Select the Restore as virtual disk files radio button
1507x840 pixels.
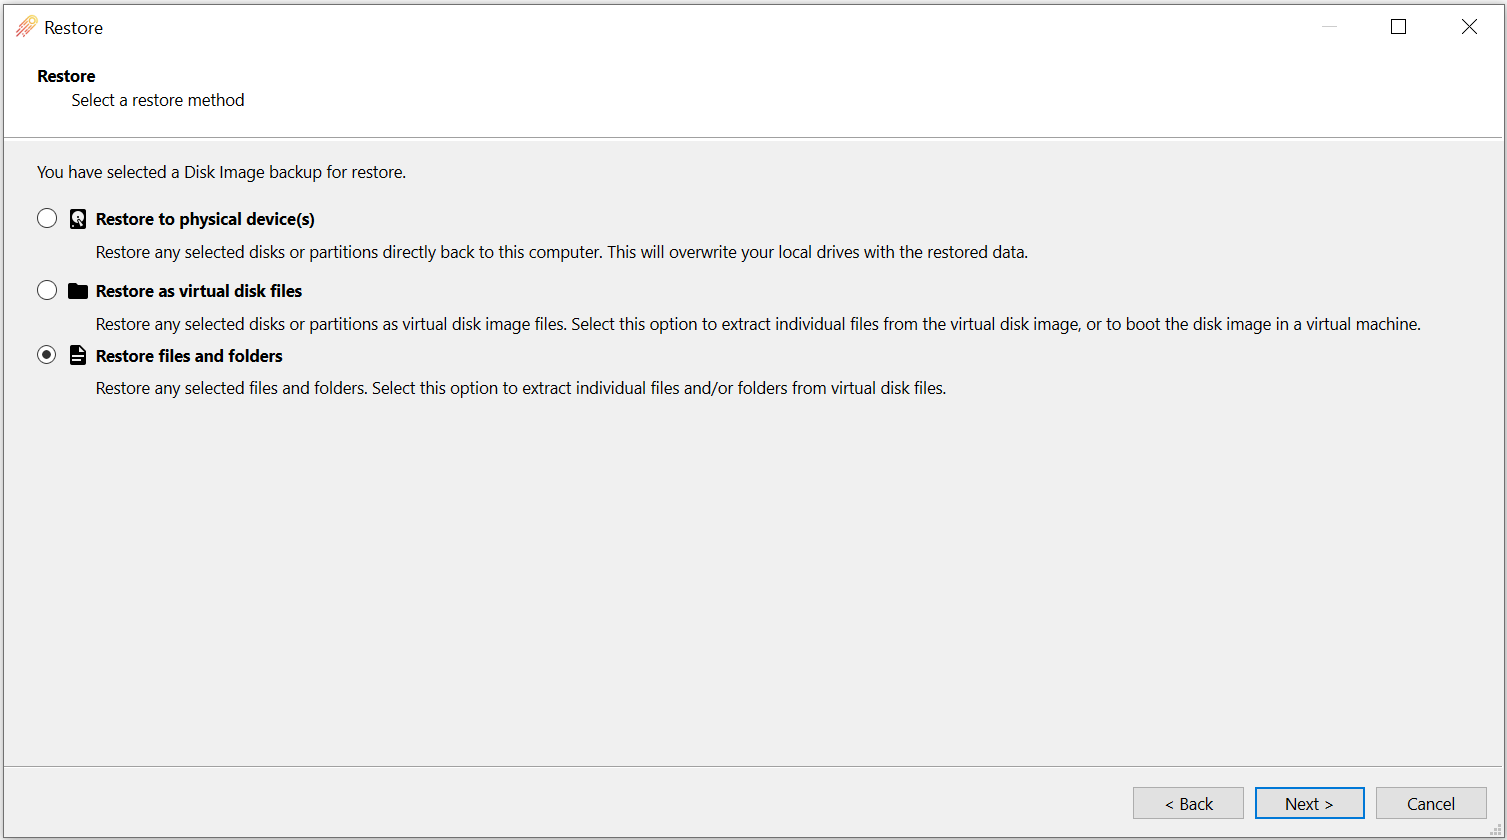47,291
